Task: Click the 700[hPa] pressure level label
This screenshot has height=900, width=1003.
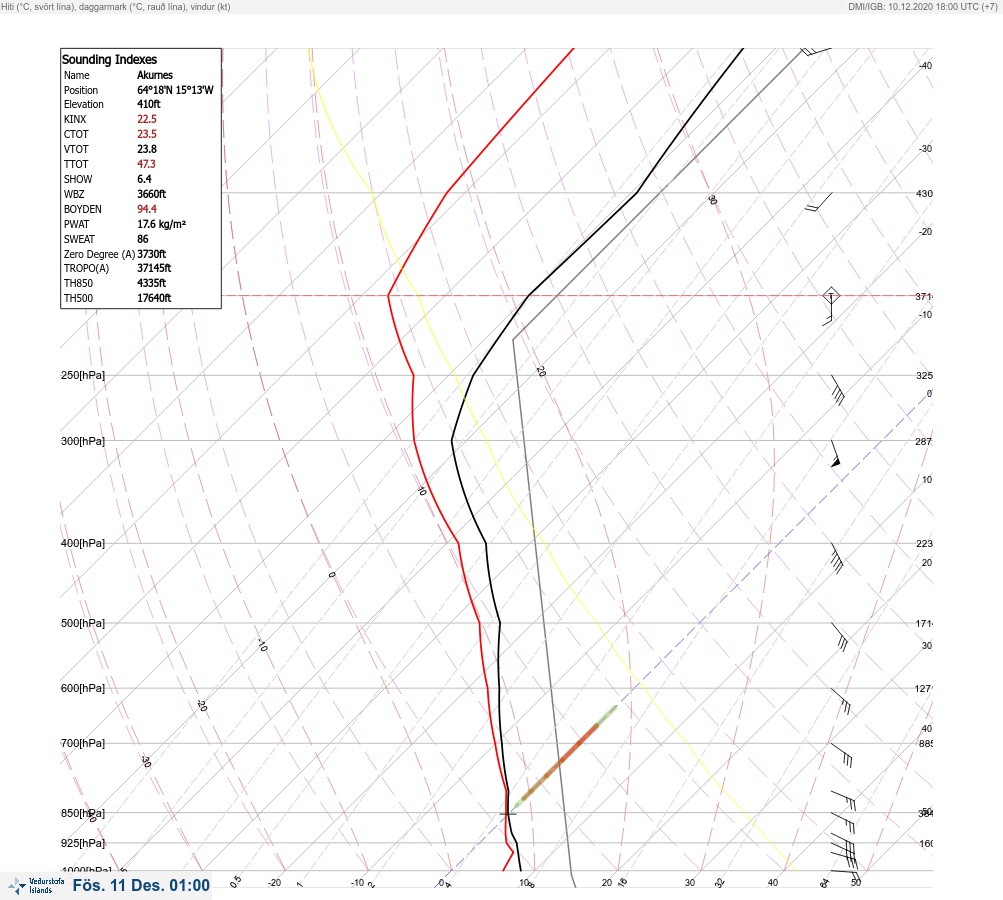Action: point(83,743)
